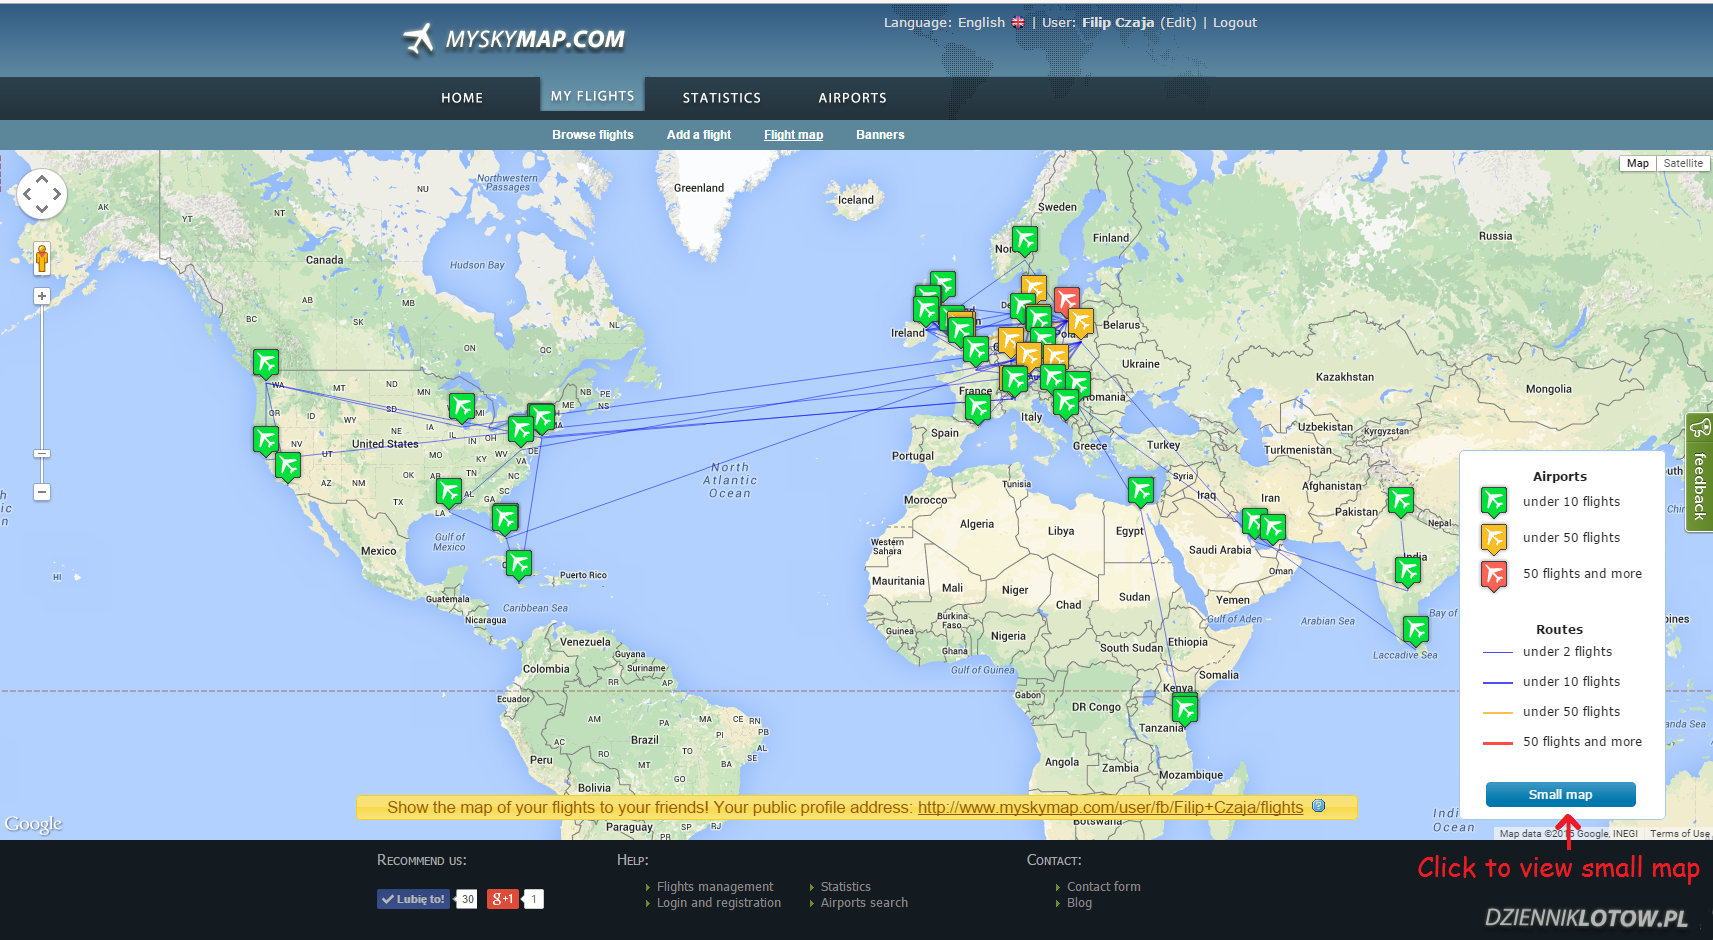
Task: Click the Texas airport marker
Action: pyautogui.click(x=449, y=492)
